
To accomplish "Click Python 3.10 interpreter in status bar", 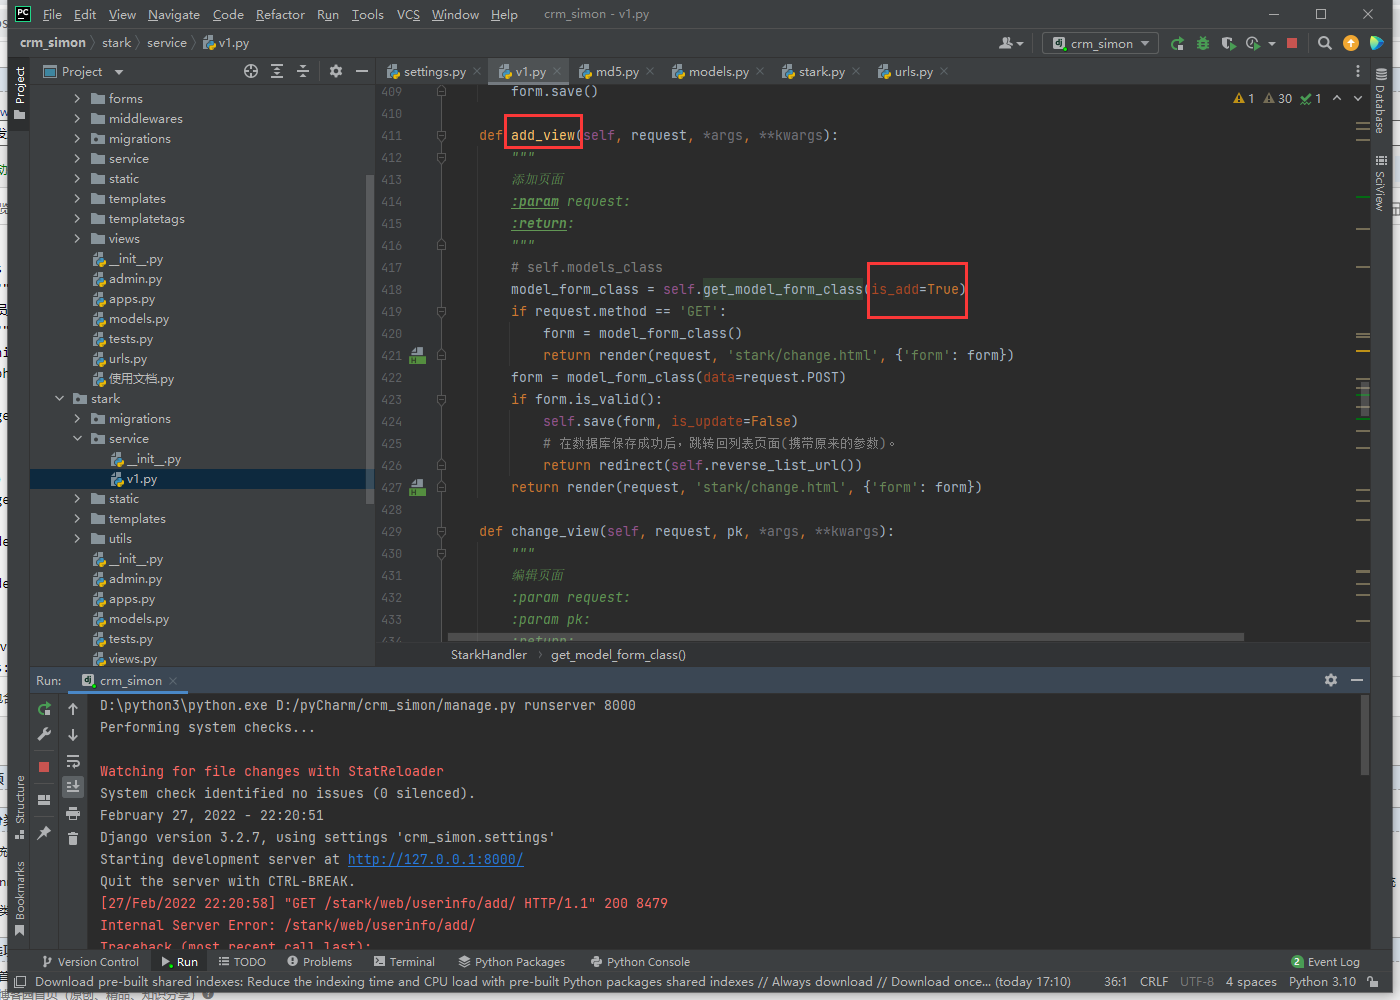I will coord(1322,982).
